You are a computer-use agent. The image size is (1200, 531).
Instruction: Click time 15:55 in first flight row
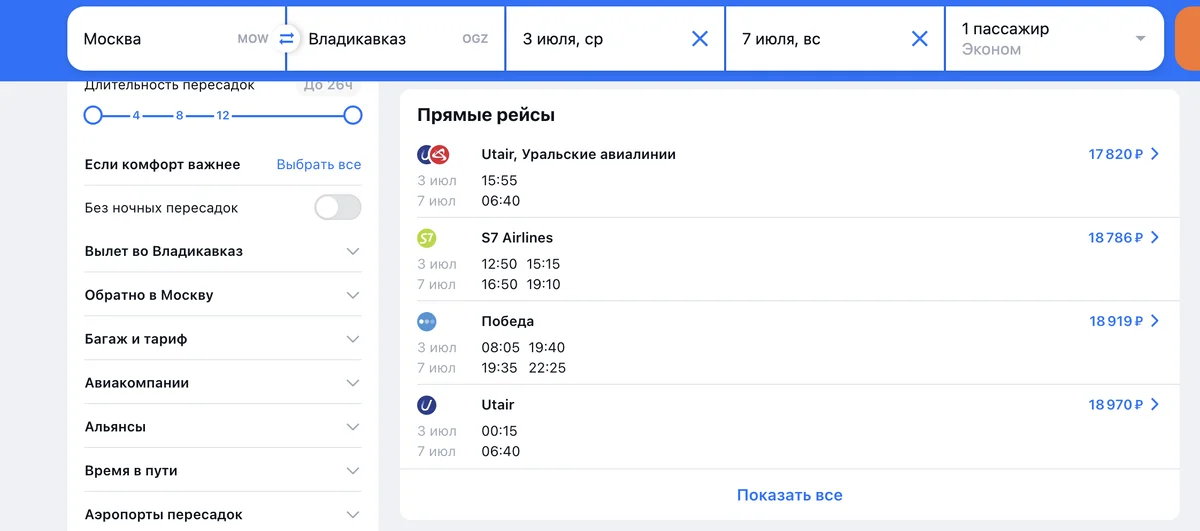tap(499, 181)
